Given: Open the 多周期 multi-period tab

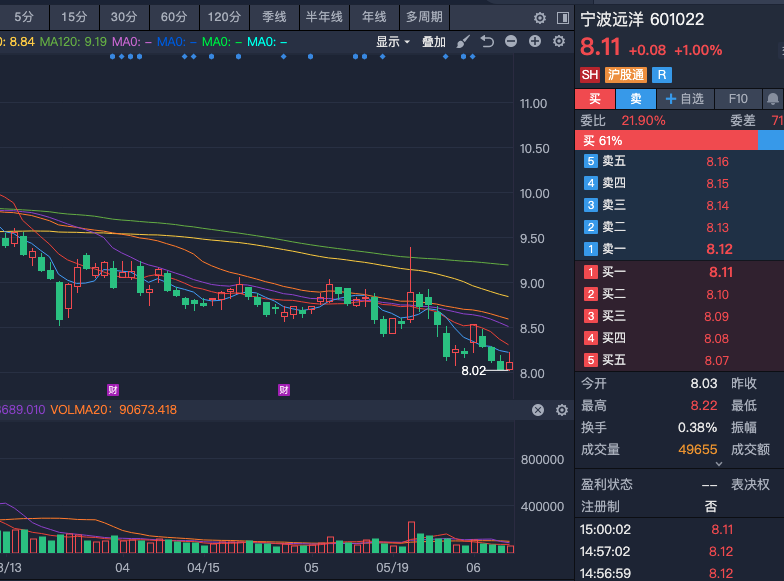Looking at the screenshot, I should tap(424, 17).
